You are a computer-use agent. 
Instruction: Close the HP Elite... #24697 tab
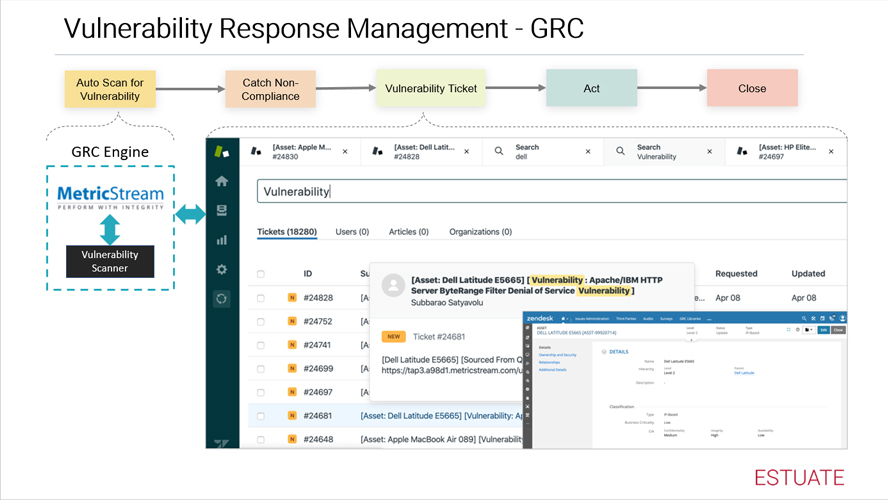(831, 152)
